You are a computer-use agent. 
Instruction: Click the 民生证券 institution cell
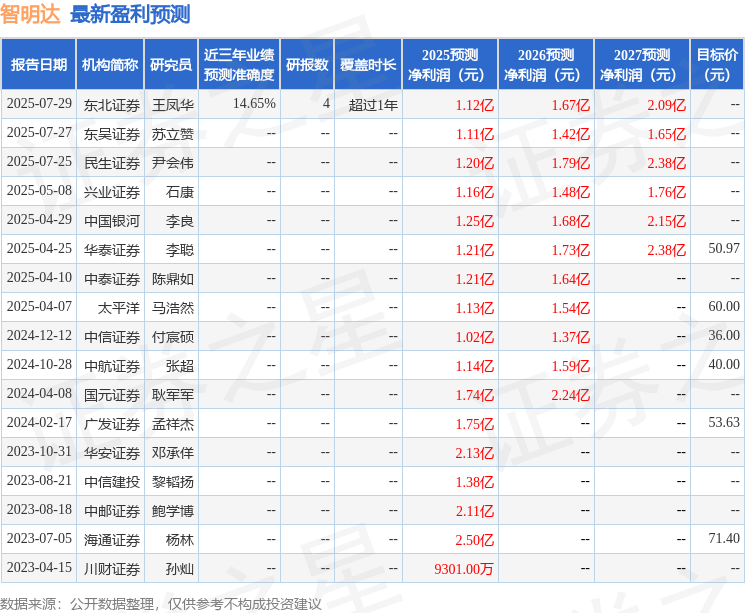click(x=112, y=163)
